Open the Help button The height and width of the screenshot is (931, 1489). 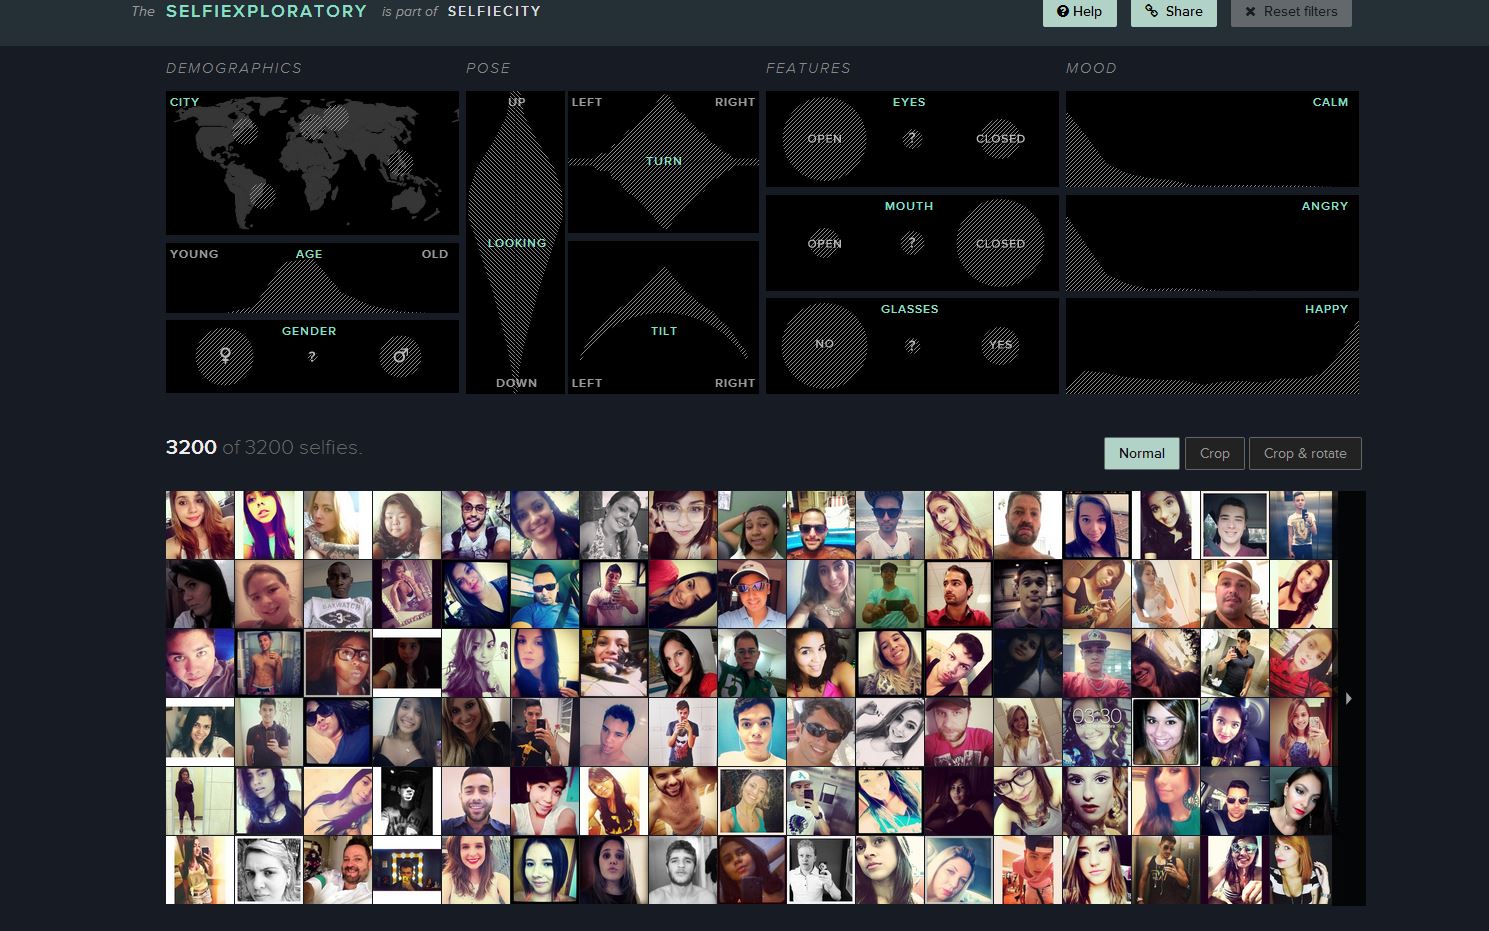tap(1079, 12)
